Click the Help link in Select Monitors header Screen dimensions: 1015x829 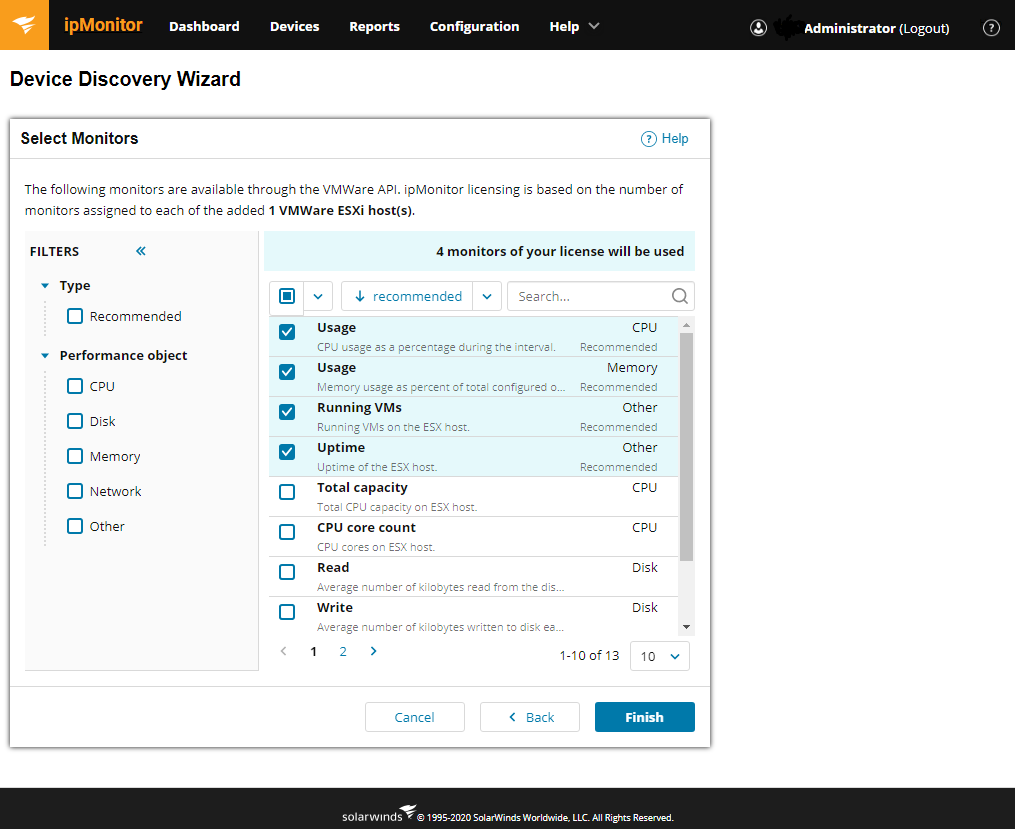click(675, 138)
